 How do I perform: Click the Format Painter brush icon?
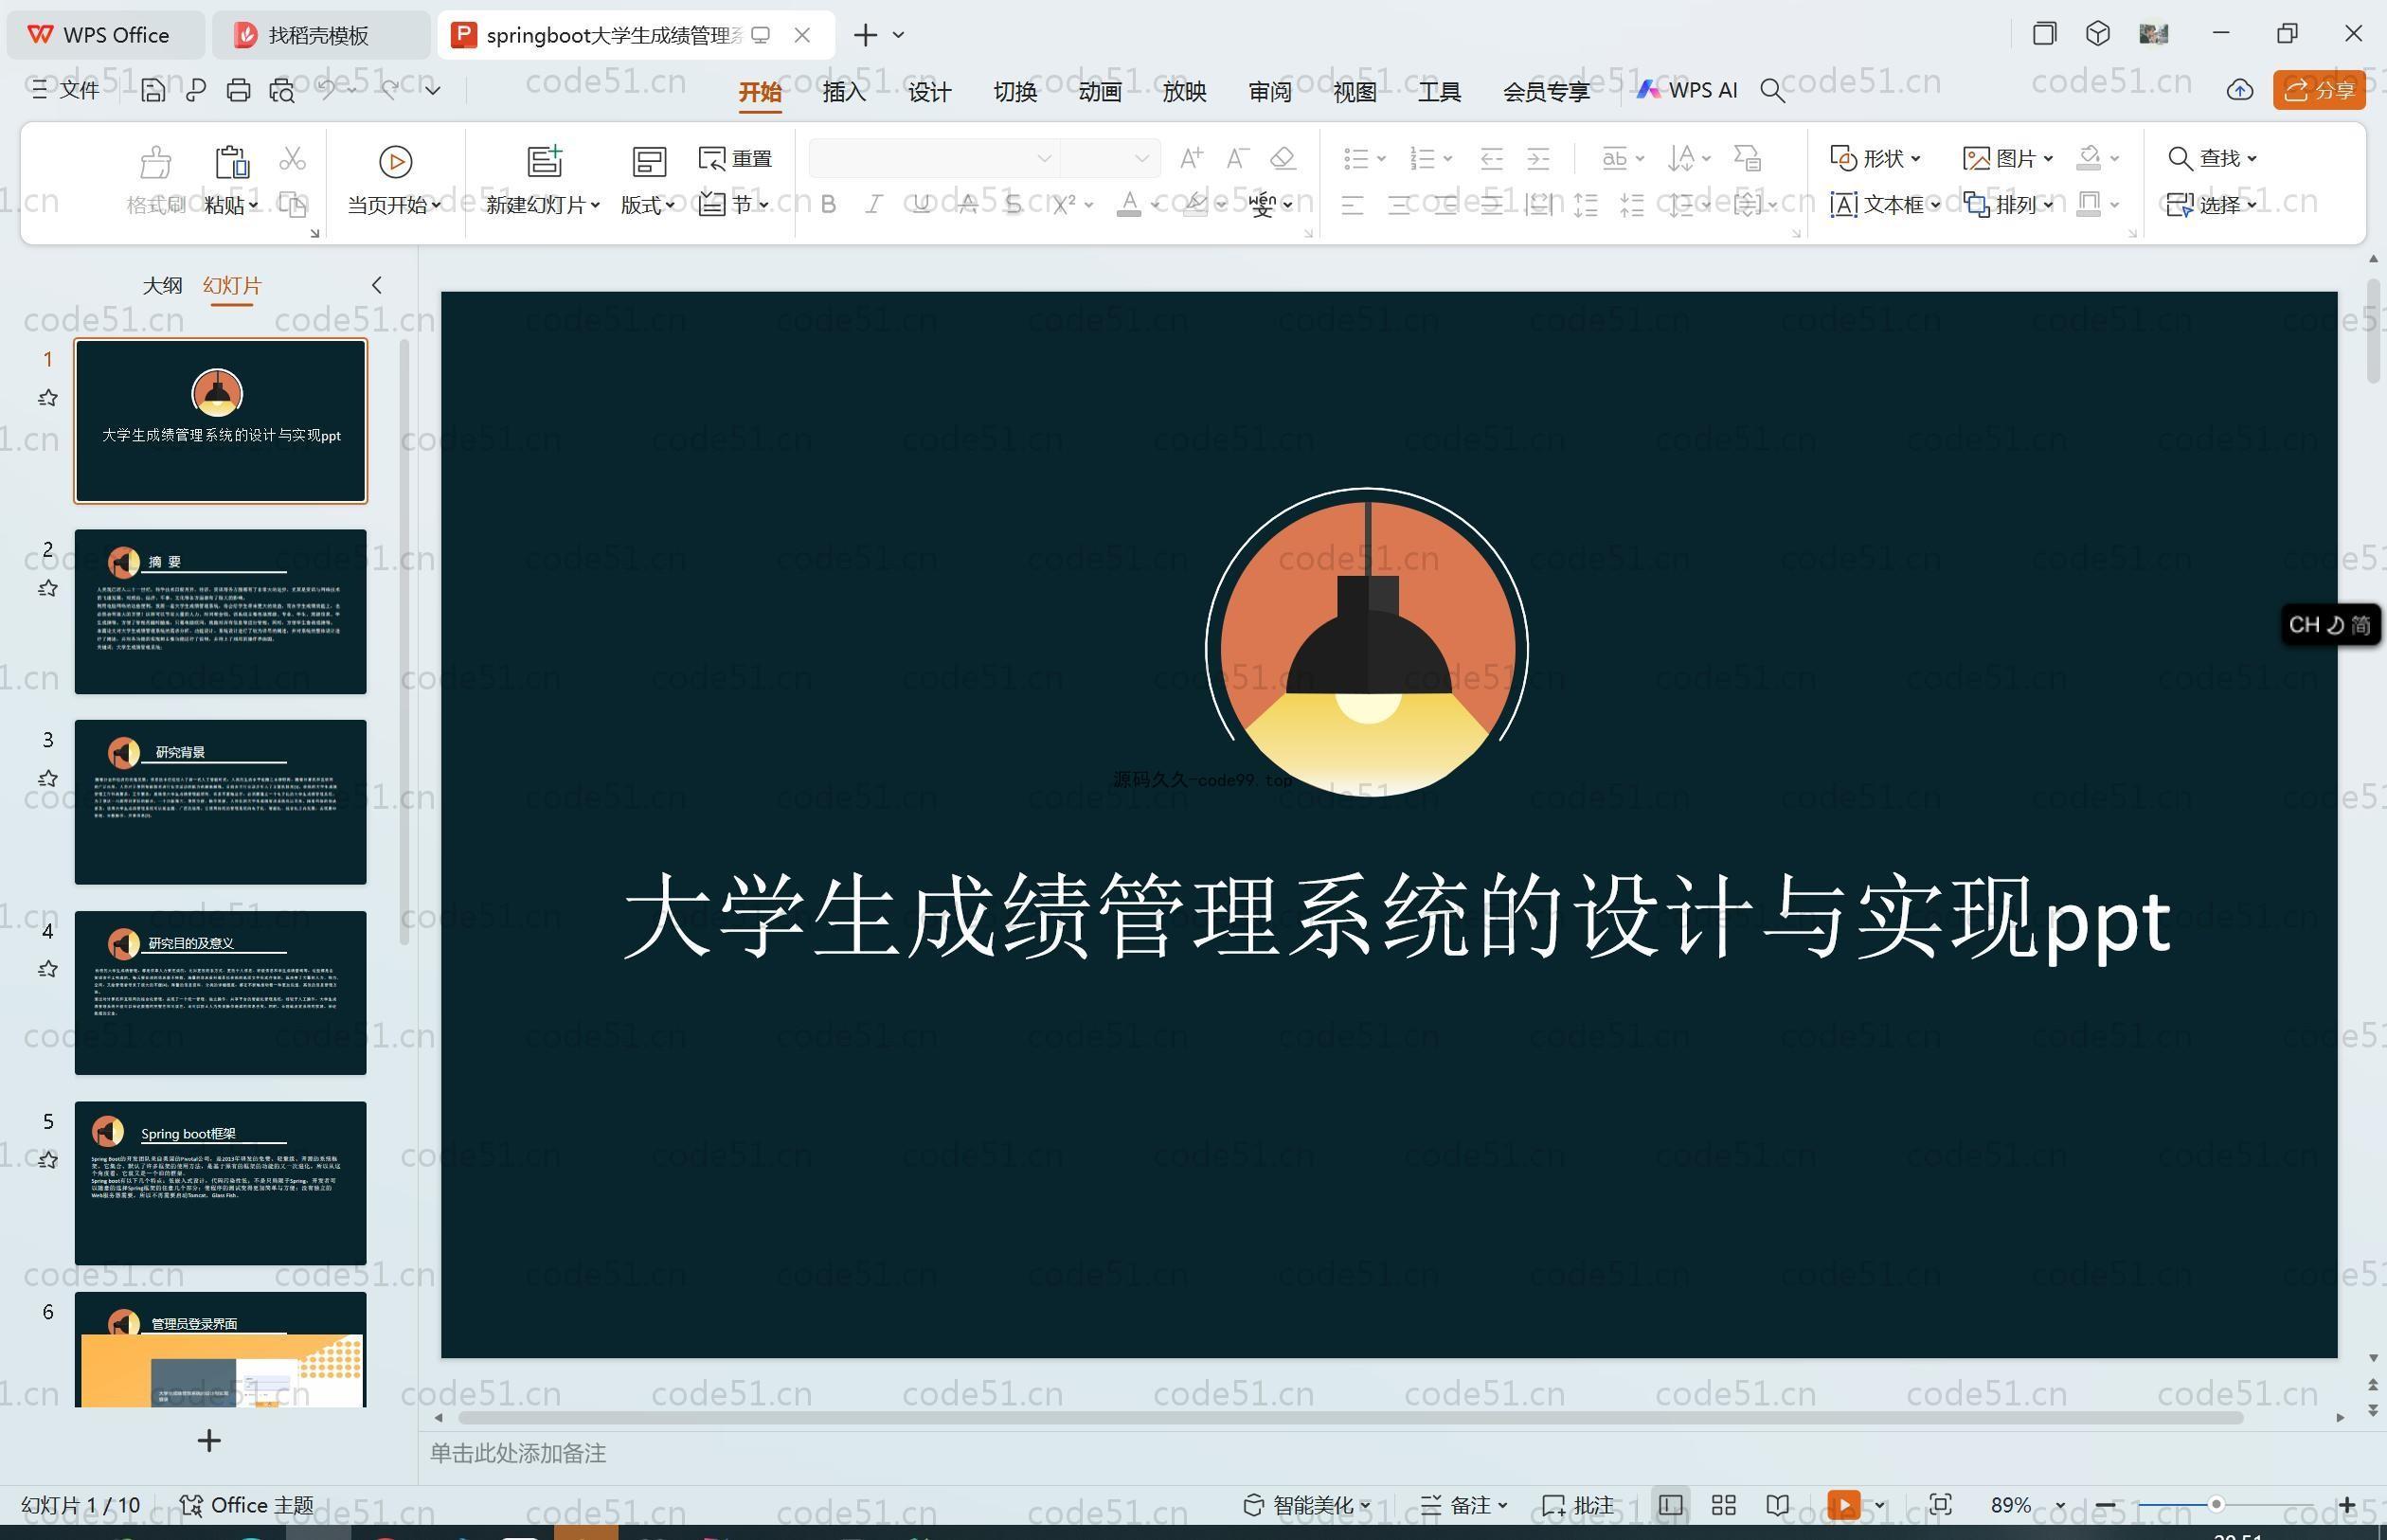(156, 161)
